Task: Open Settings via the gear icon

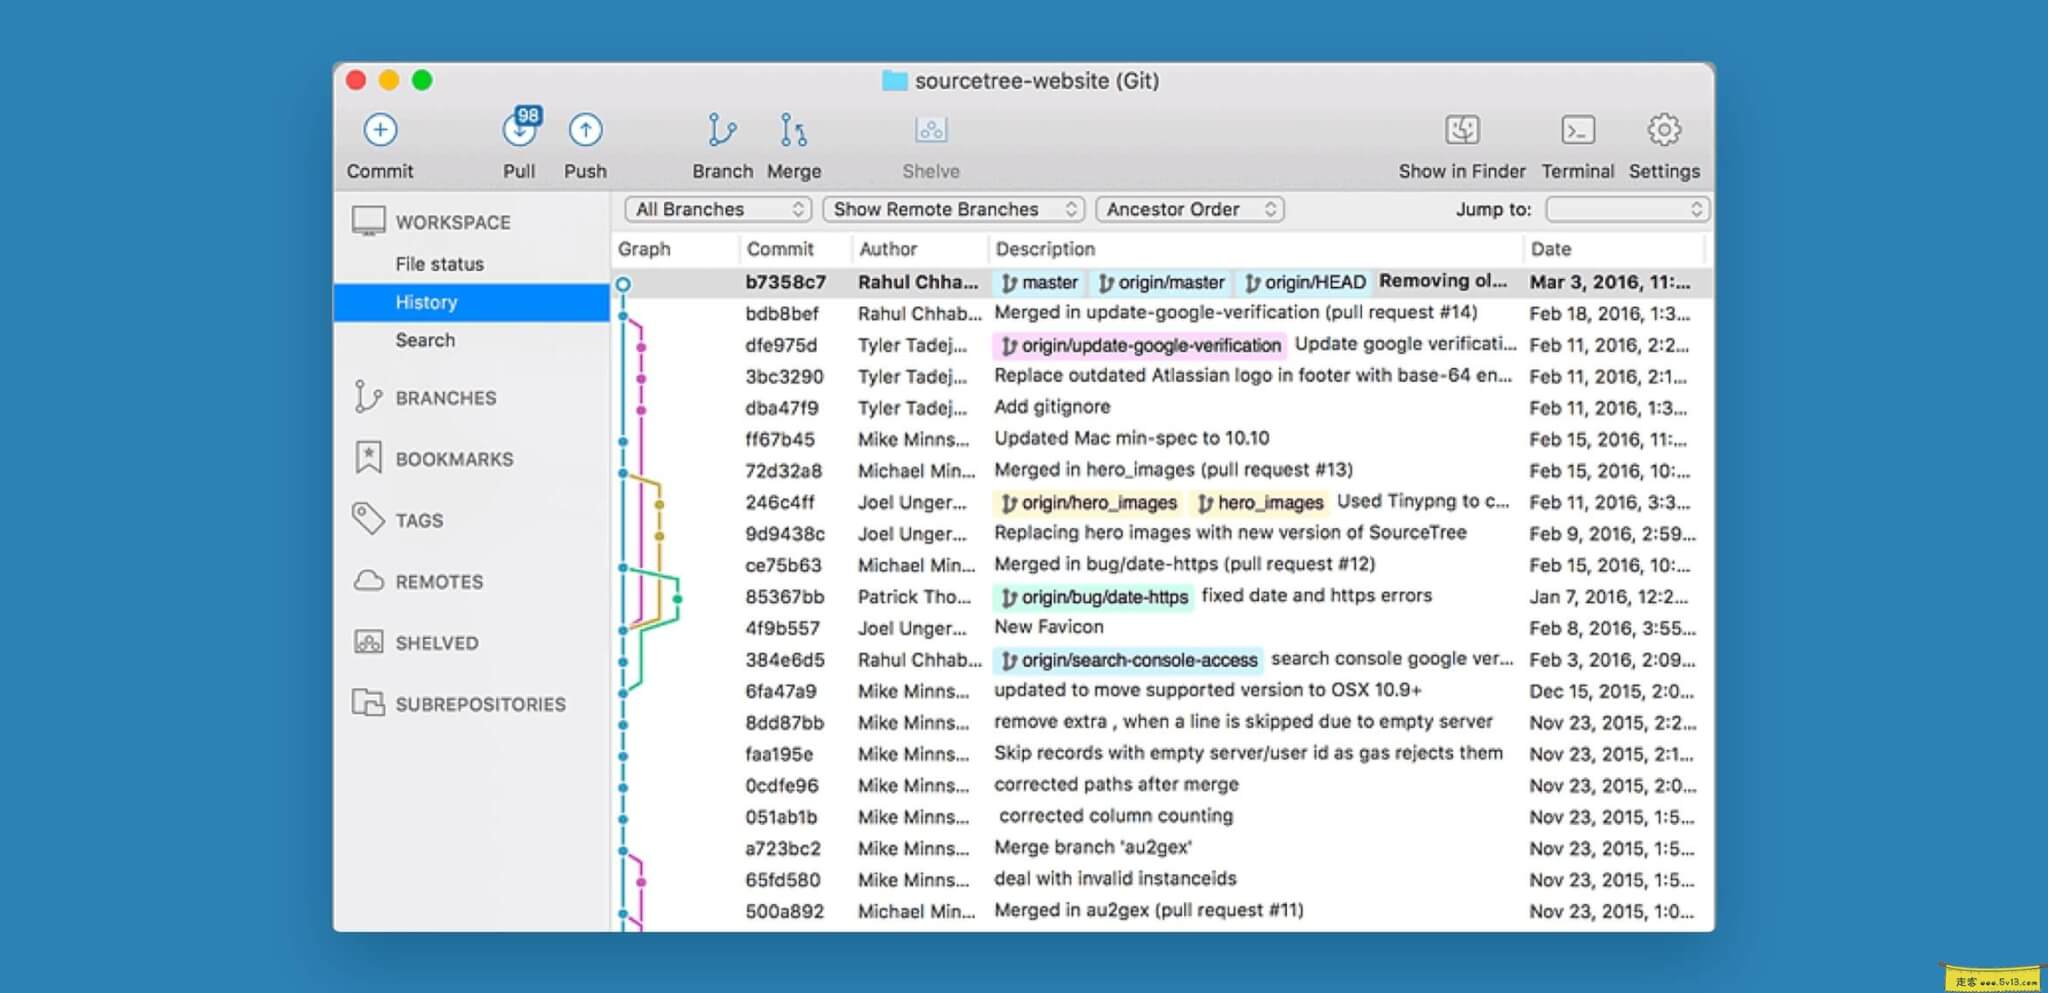Action: [x=1663, y=130]
